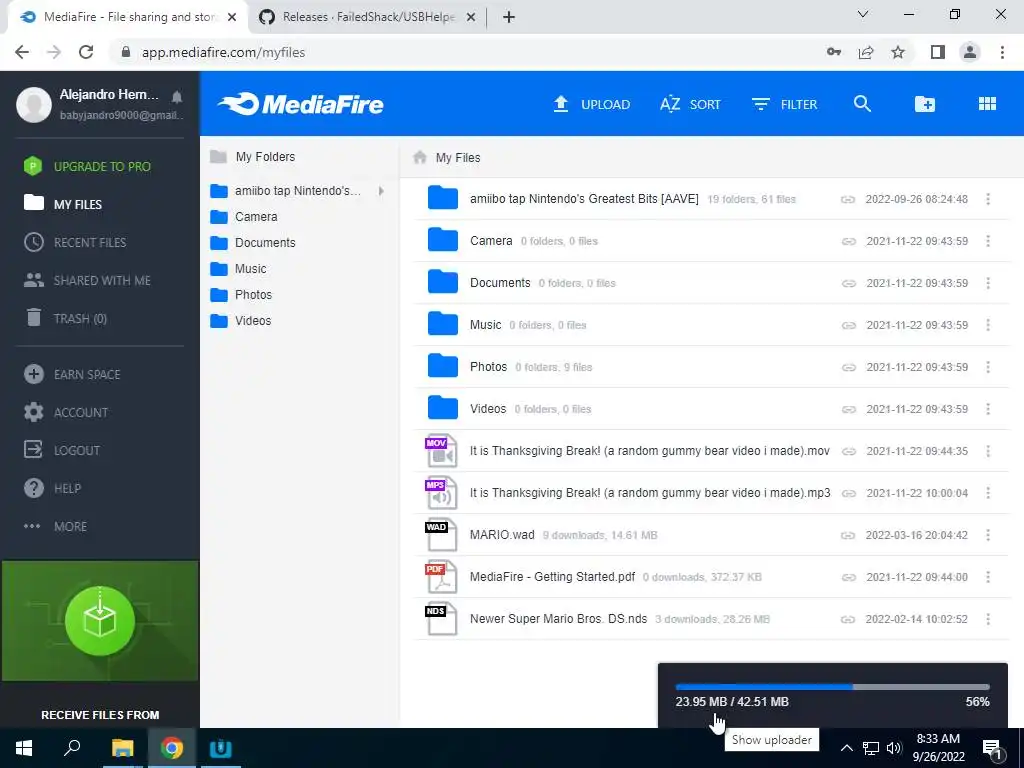The width and height of the screenshot is (1024, 768).
Task: Bookmark this page with the star icon
Action: [898, 52]
